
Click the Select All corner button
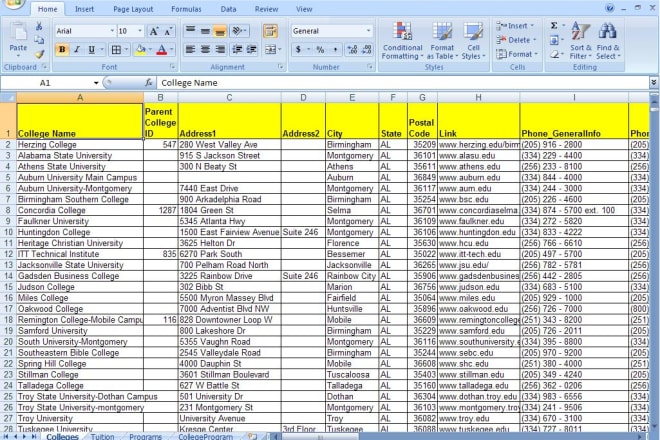[x=8, y=98]
